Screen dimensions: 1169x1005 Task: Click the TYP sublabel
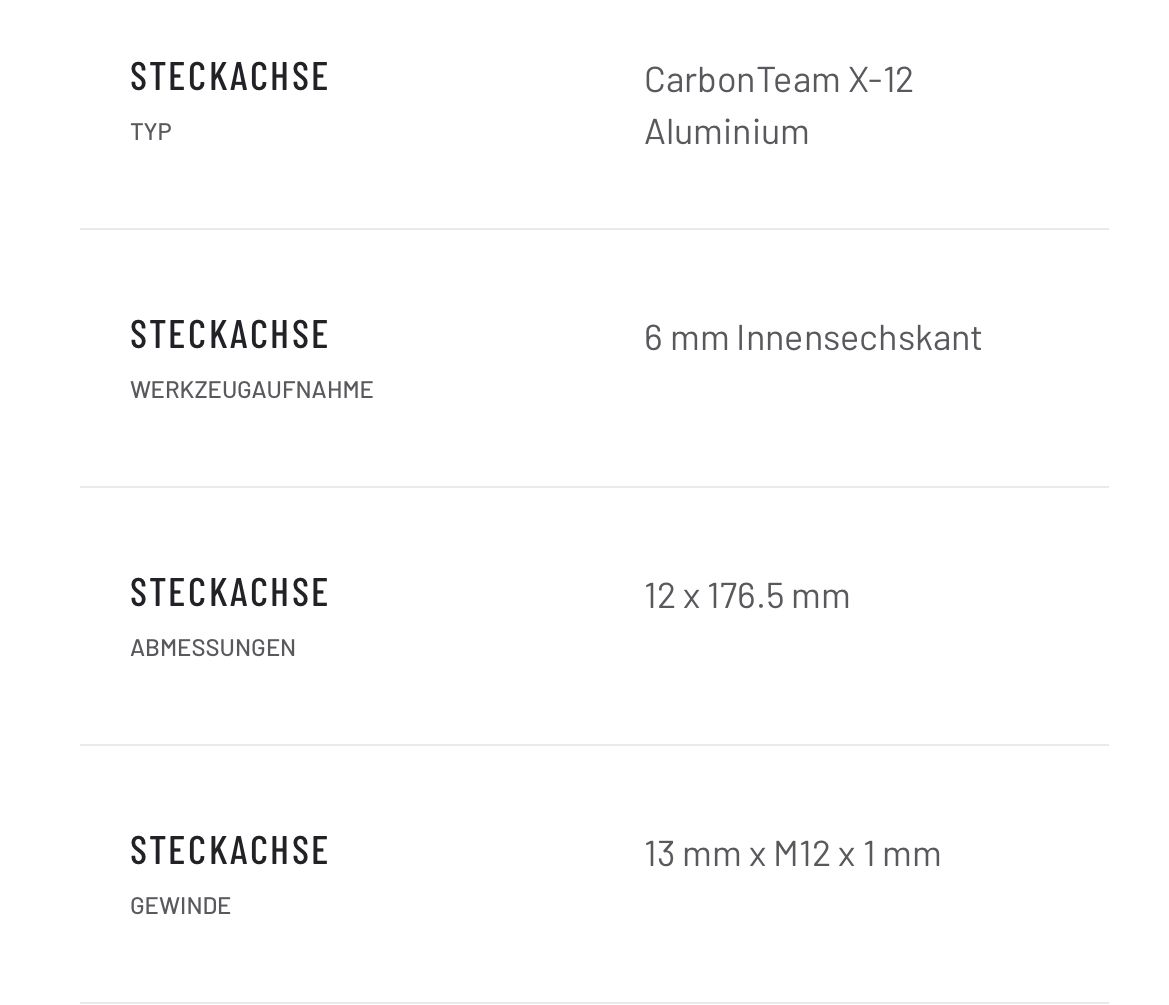(x=151, y=132)
